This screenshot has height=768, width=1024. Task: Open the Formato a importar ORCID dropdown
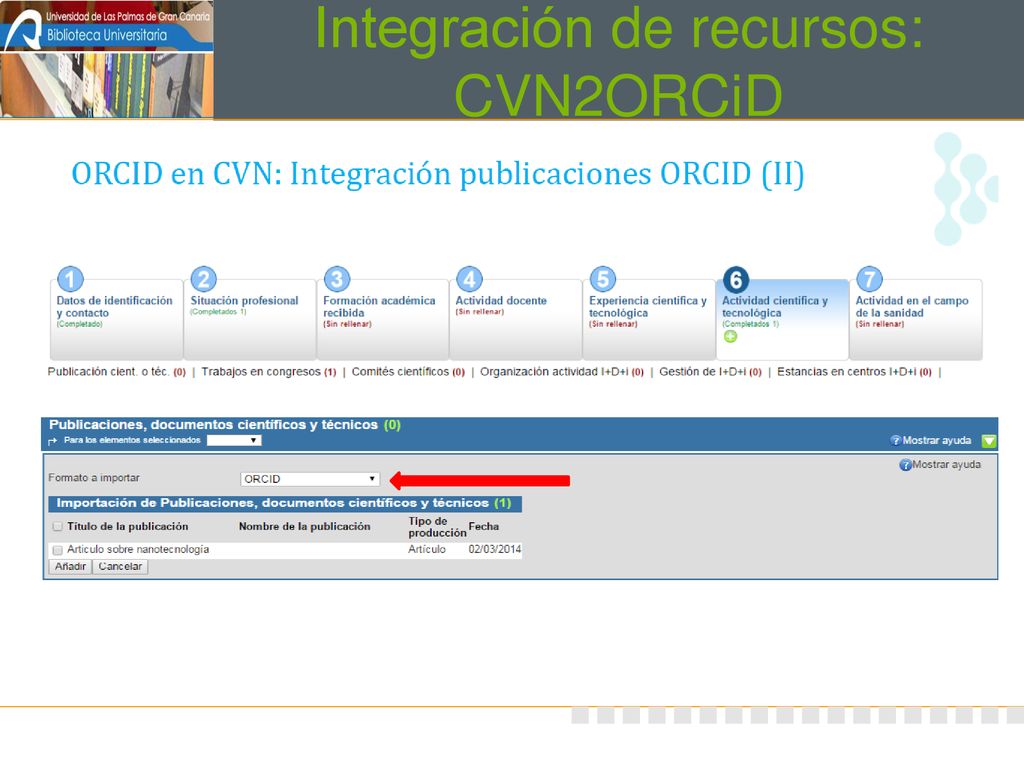310,479
